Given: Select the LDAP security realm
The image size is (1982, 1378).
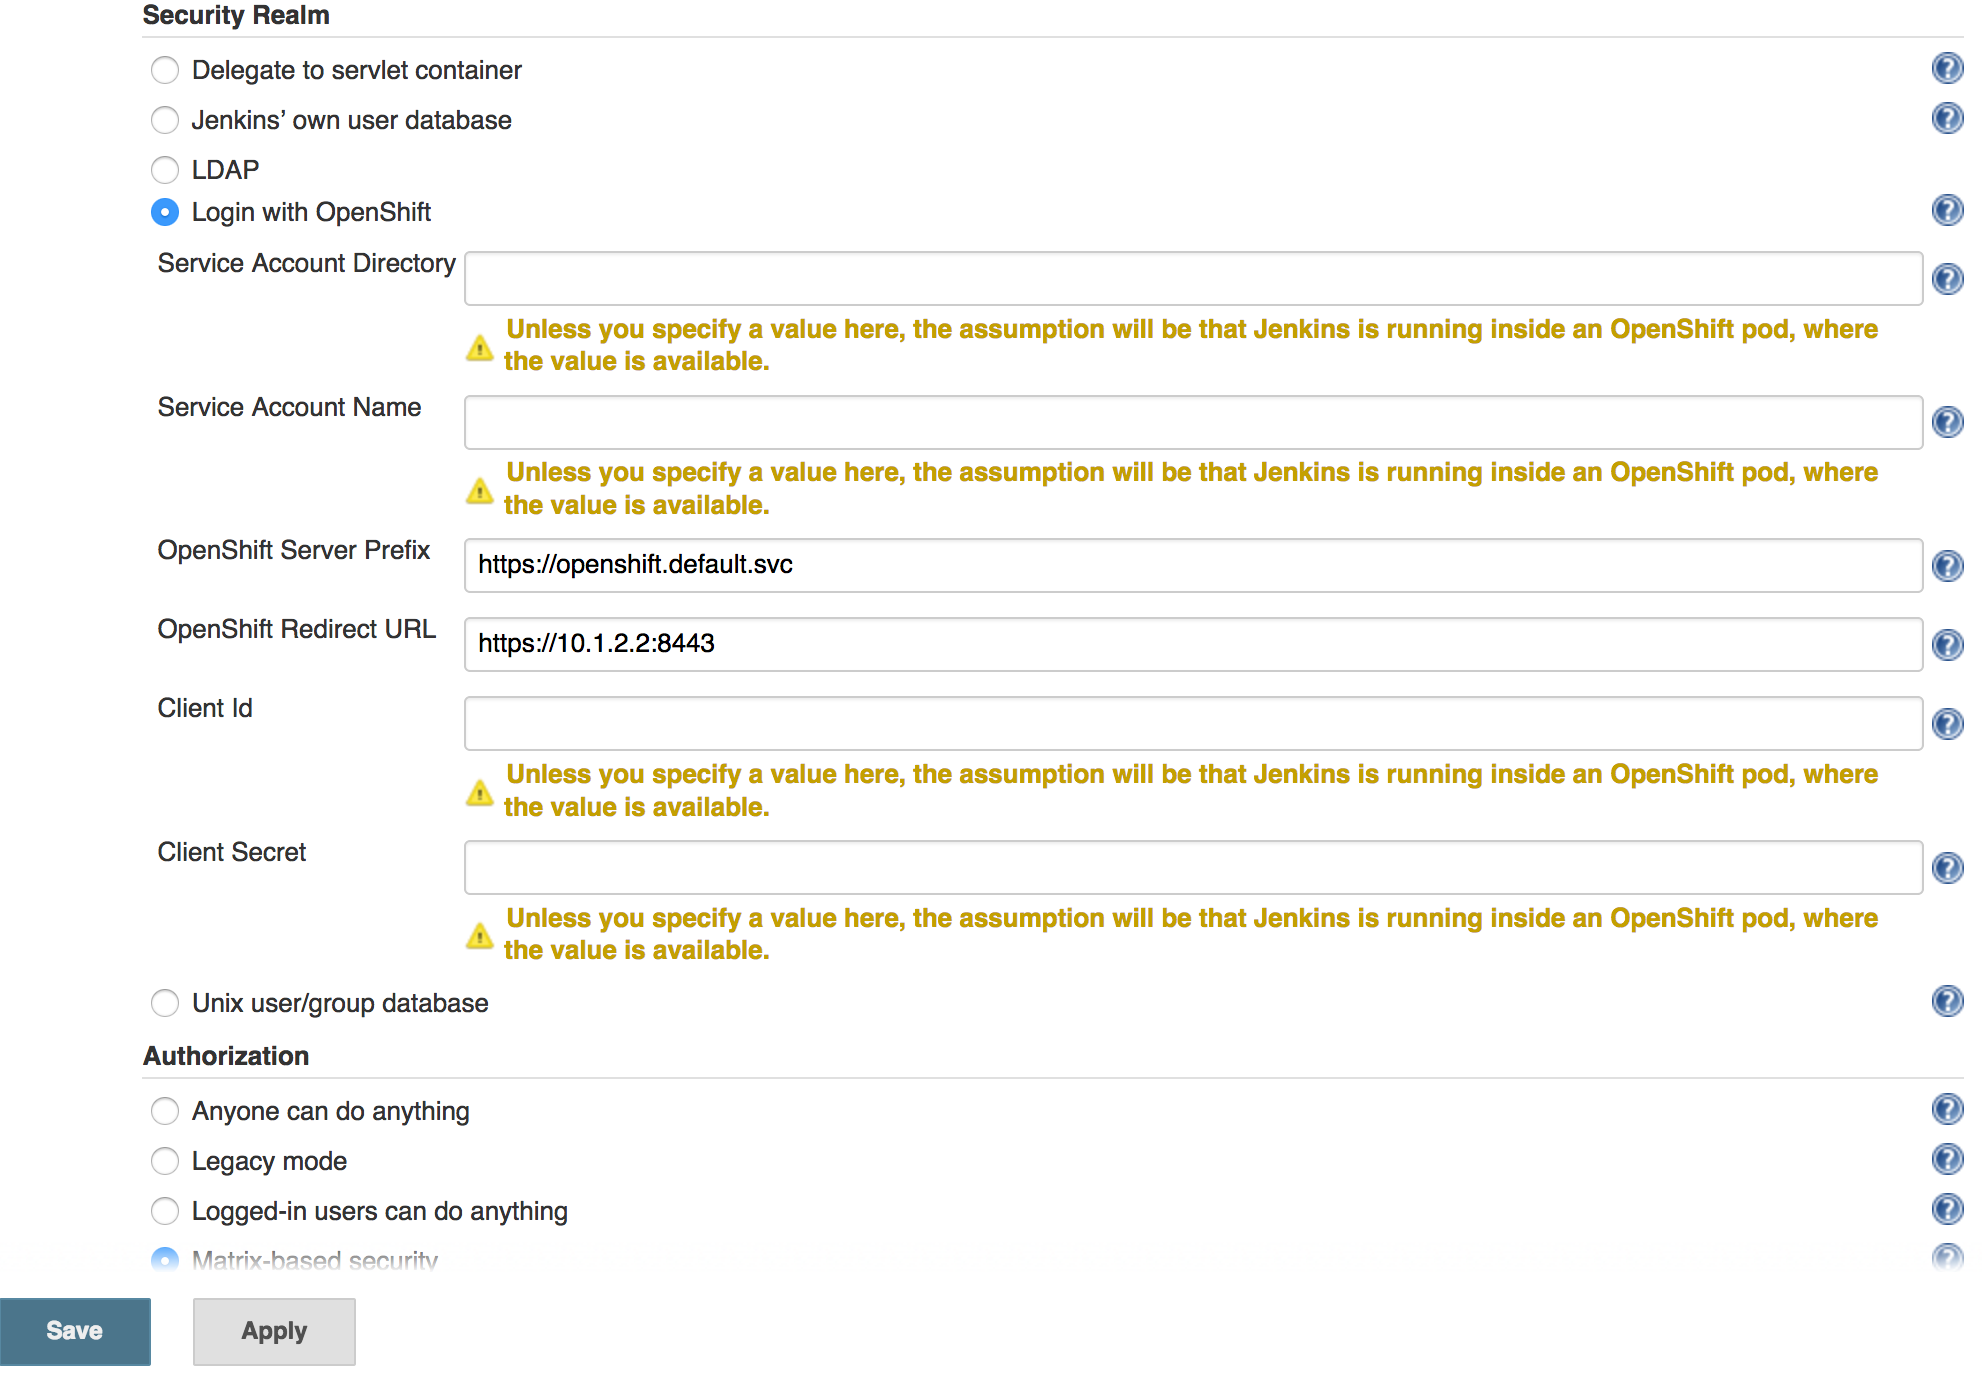Looking at the screenshot, I should coord(165,170).
